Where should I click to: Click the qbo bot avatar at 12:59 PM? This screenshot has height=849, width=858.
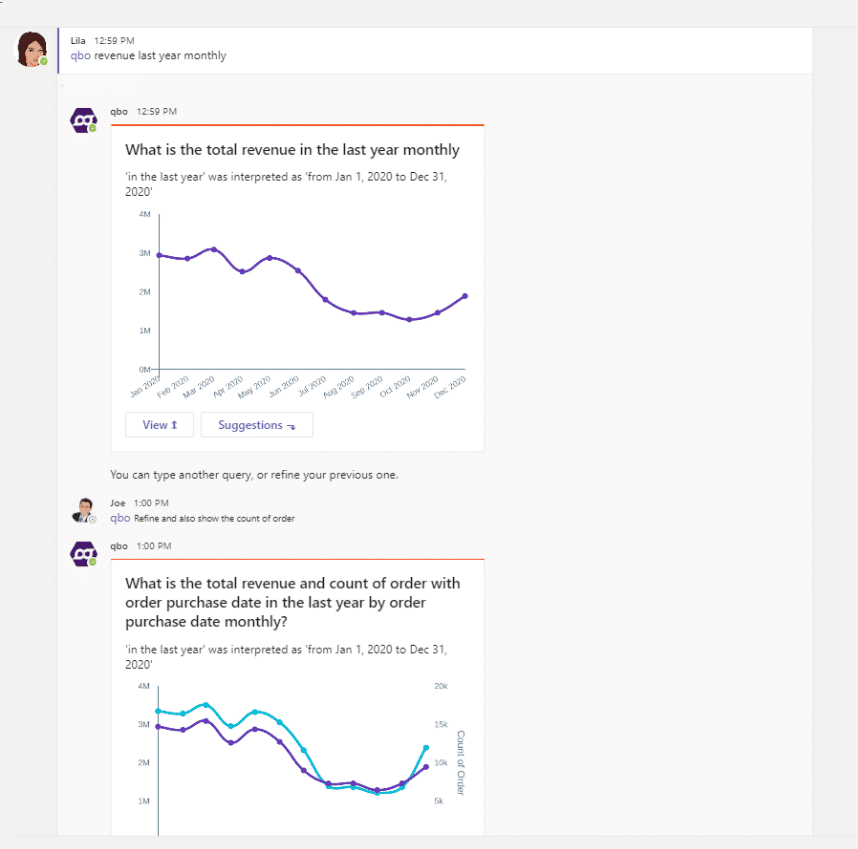[84, 120]
